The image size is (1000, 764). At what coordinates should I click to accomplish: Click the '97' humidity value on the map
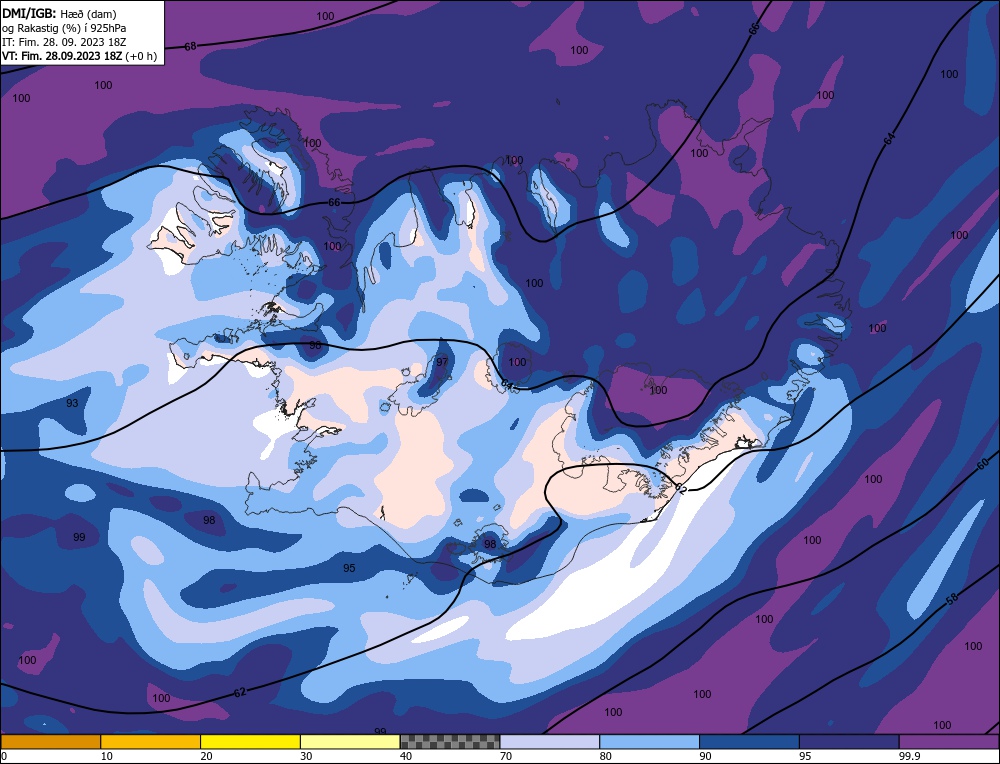pos(442,362)
